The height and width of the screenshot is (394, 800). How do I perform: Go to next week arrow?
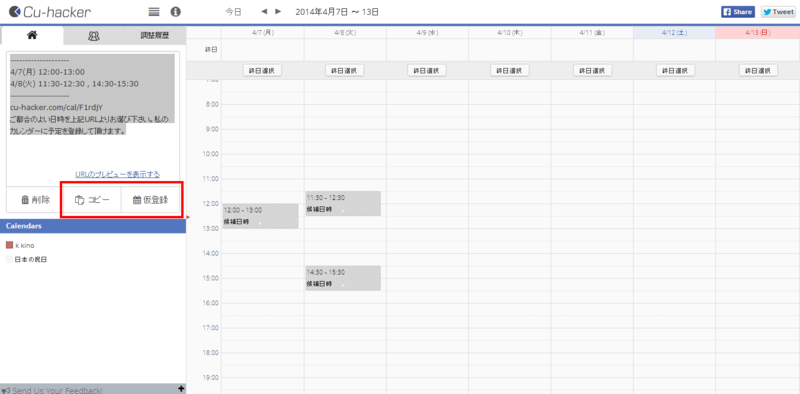coord(278,12)
